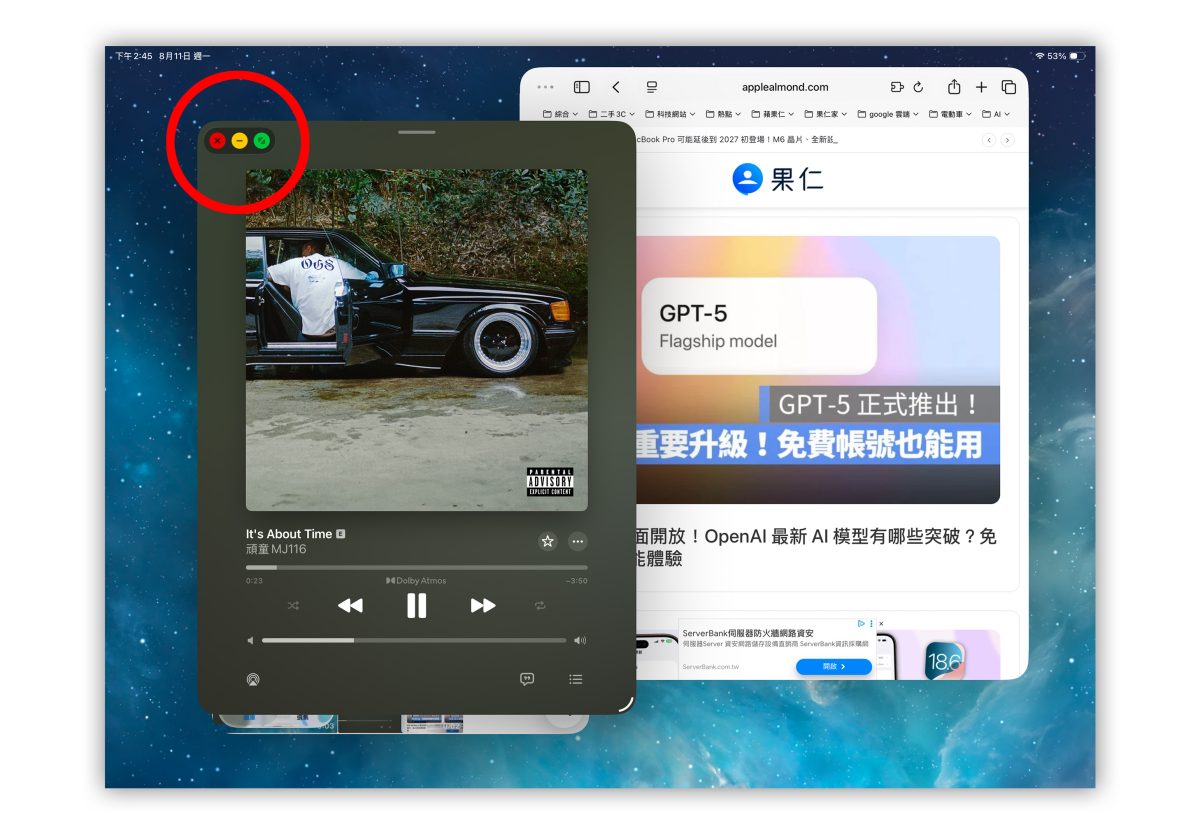Go back in Safari
The height and width of the screenshot is (836, 1200).
[x=616, y=87]
